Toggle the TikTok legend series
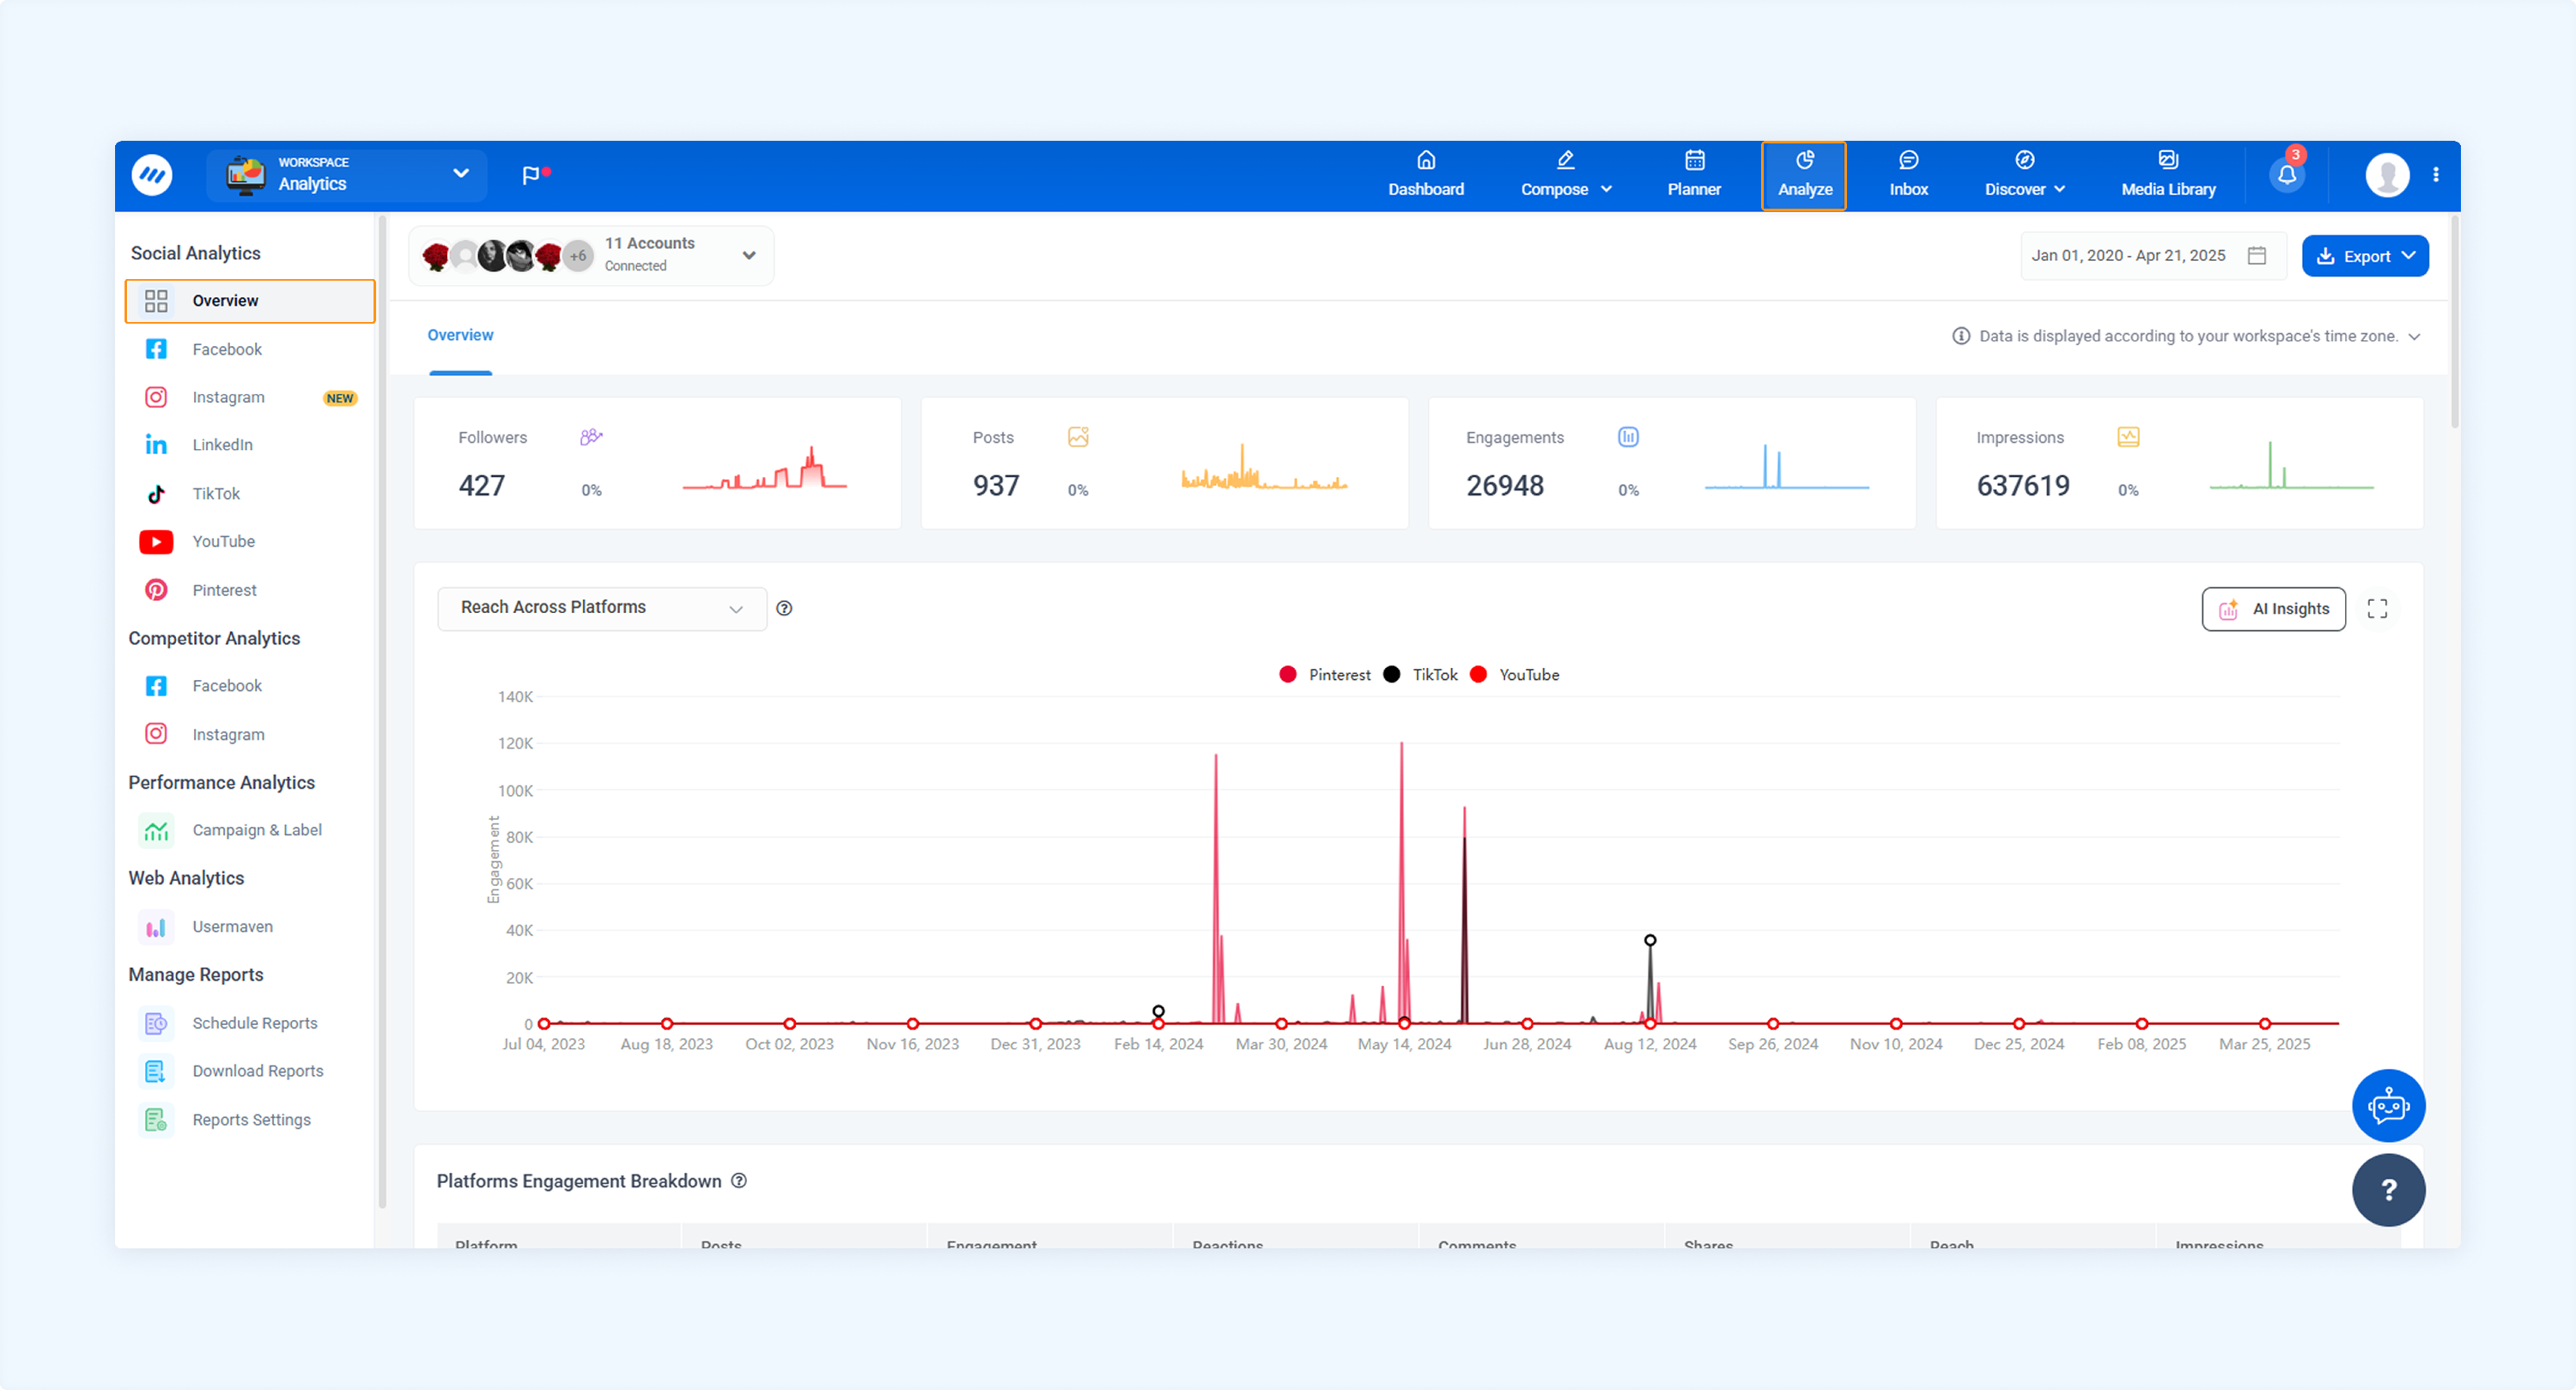Image resolution: width=2576 pixels, height=1390 pixels. (1421, 675)
